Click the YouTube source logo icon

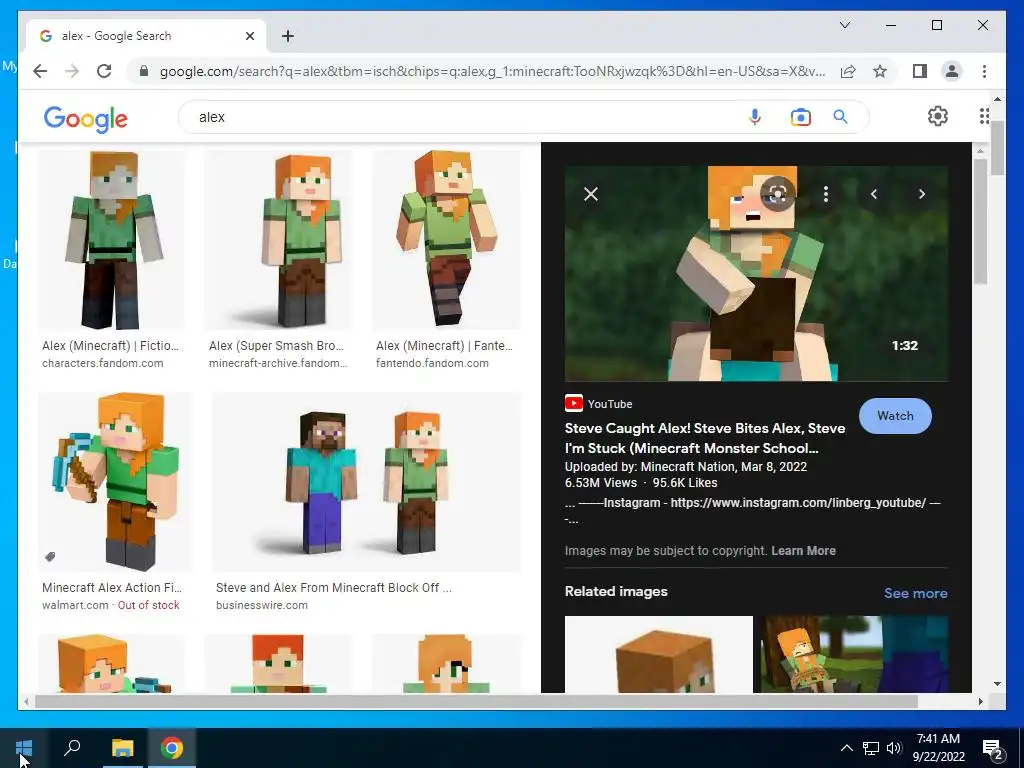573,404
